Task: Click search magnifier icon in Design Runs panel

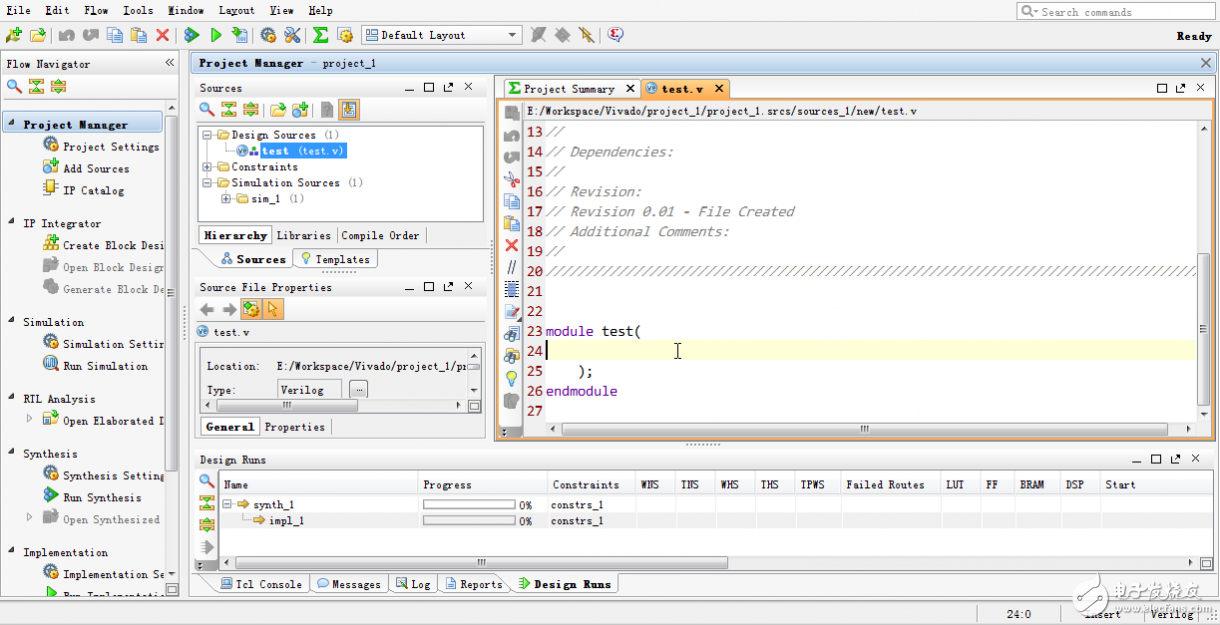Action: pos(207,481)
